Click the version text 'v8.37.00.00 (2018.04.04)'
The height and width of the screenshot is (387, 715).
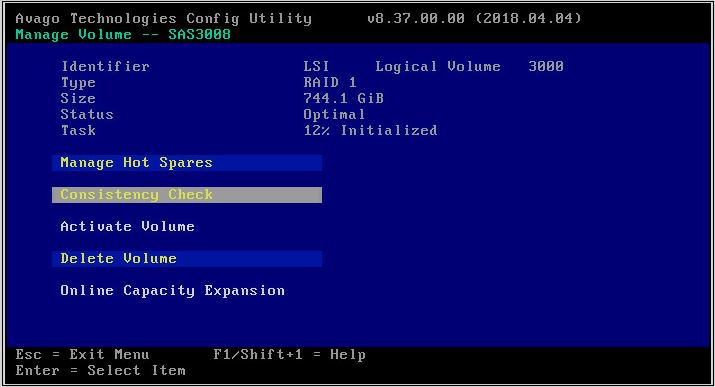[x=474, y=18]
